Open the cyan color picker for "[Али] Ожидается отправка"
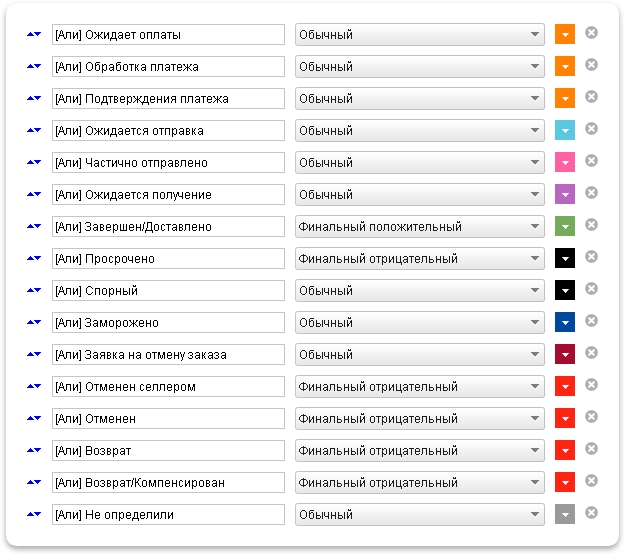Image resolution: width=625 pixels, height=555 pixels. click(x=565, y=130)
